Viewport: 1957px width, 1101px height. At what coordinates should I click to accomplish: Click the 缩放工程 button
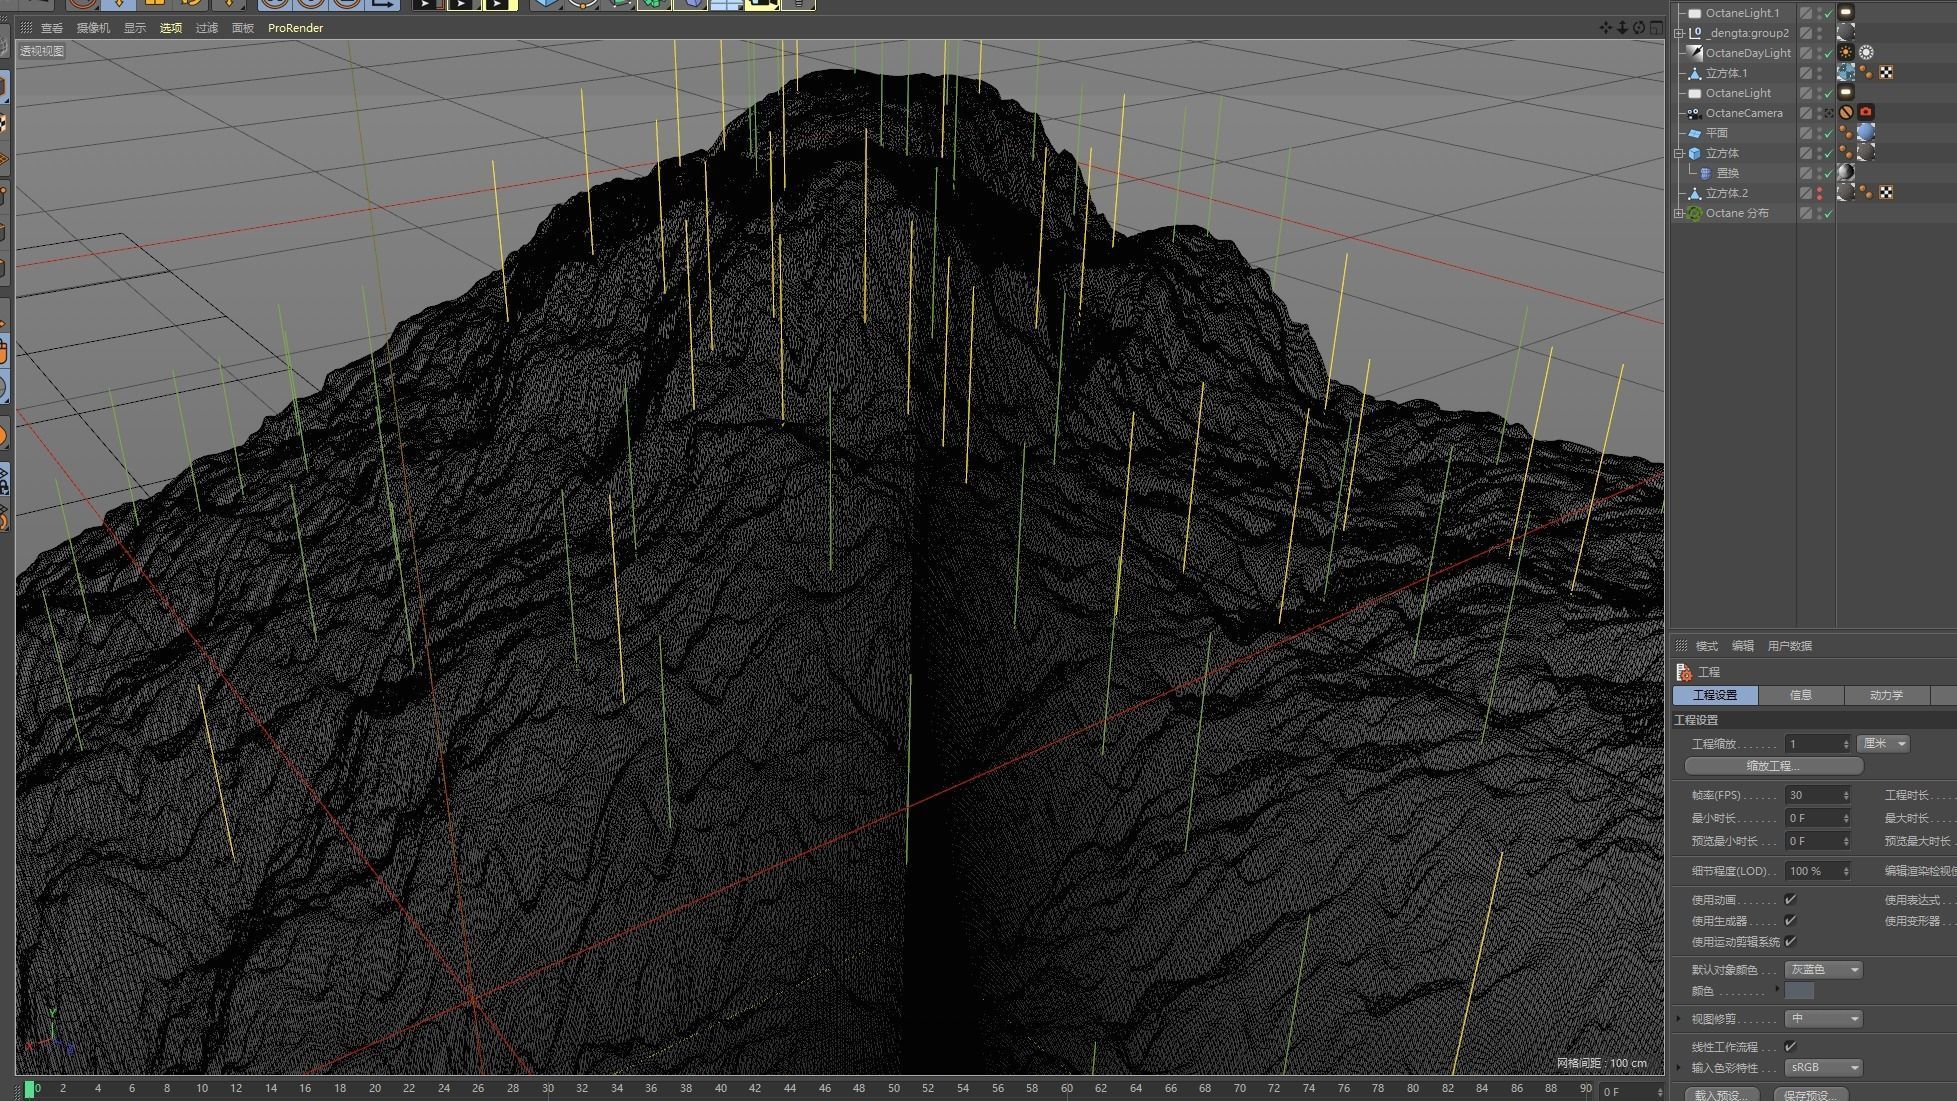pyautogui.click(x=1773, y=766)
